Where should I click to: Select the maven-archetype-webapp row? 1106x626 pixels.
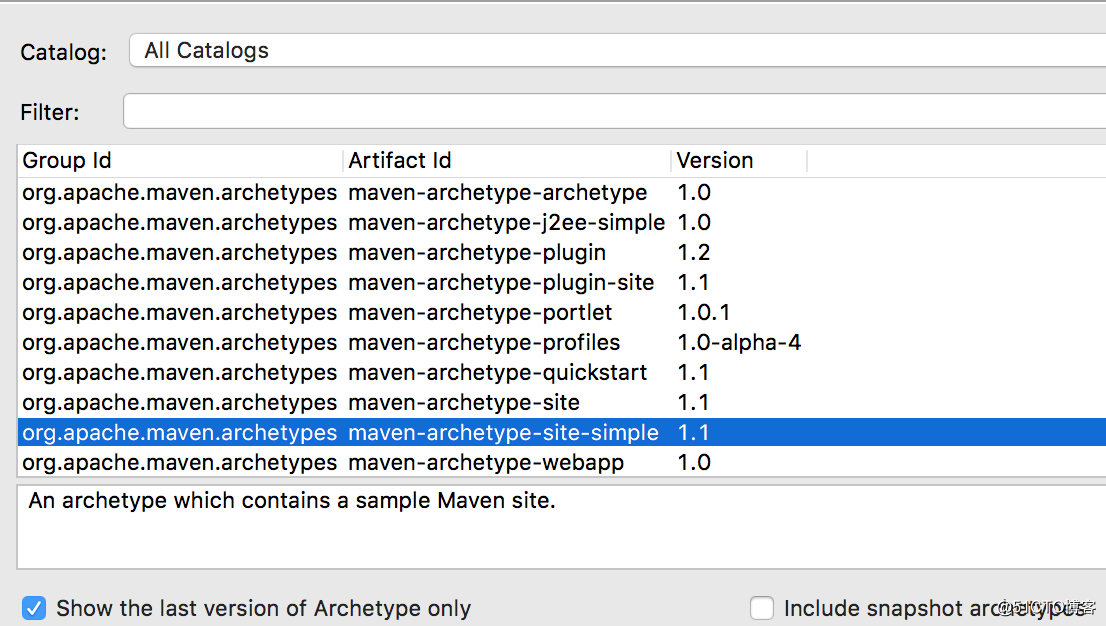561,463
